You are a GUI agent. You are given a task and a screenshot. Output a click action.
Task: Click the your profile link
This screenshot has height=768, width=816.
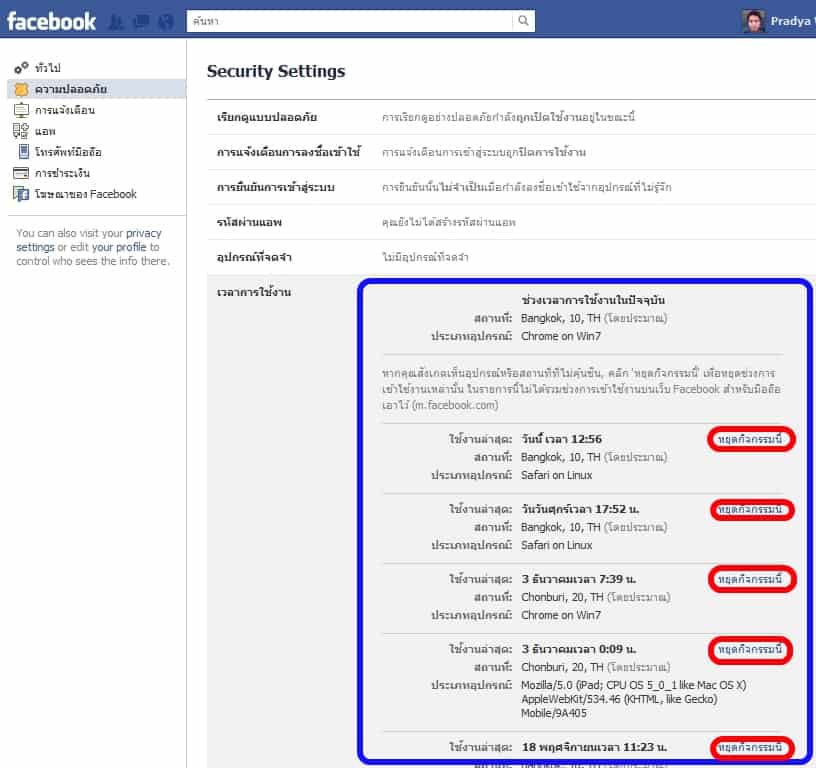pyautogui.click(x=120, y=247)
